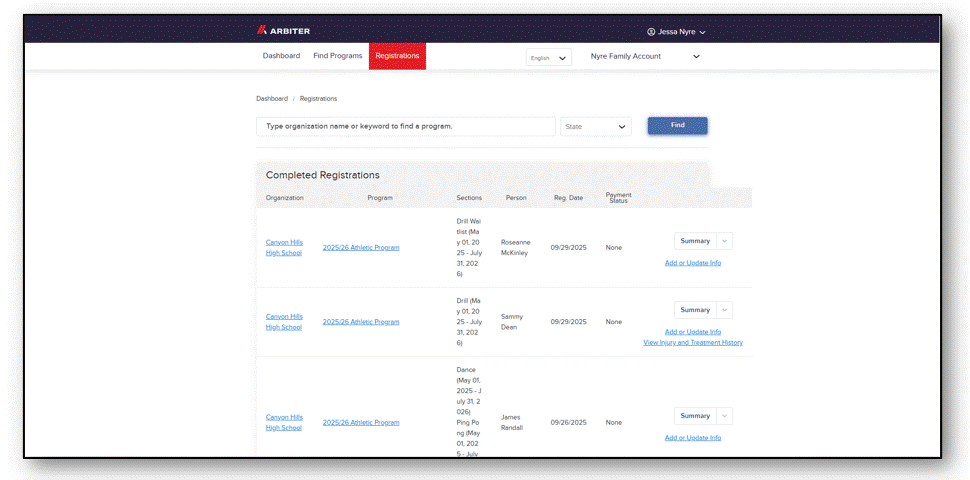
Task: Click the 09/29/2025 date in Sammy Dean row
Action: click(569, 322)
